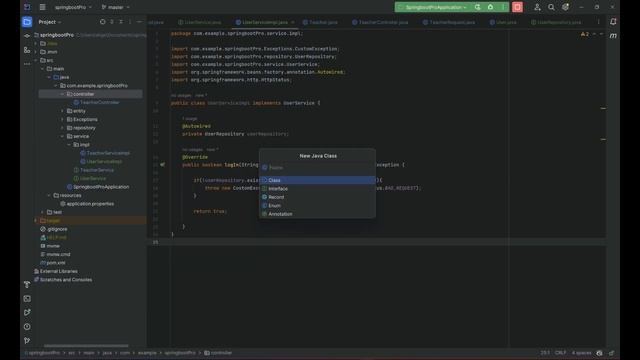Switch to the UserService.java tab
Screen dimensions: 640x360
200,22
